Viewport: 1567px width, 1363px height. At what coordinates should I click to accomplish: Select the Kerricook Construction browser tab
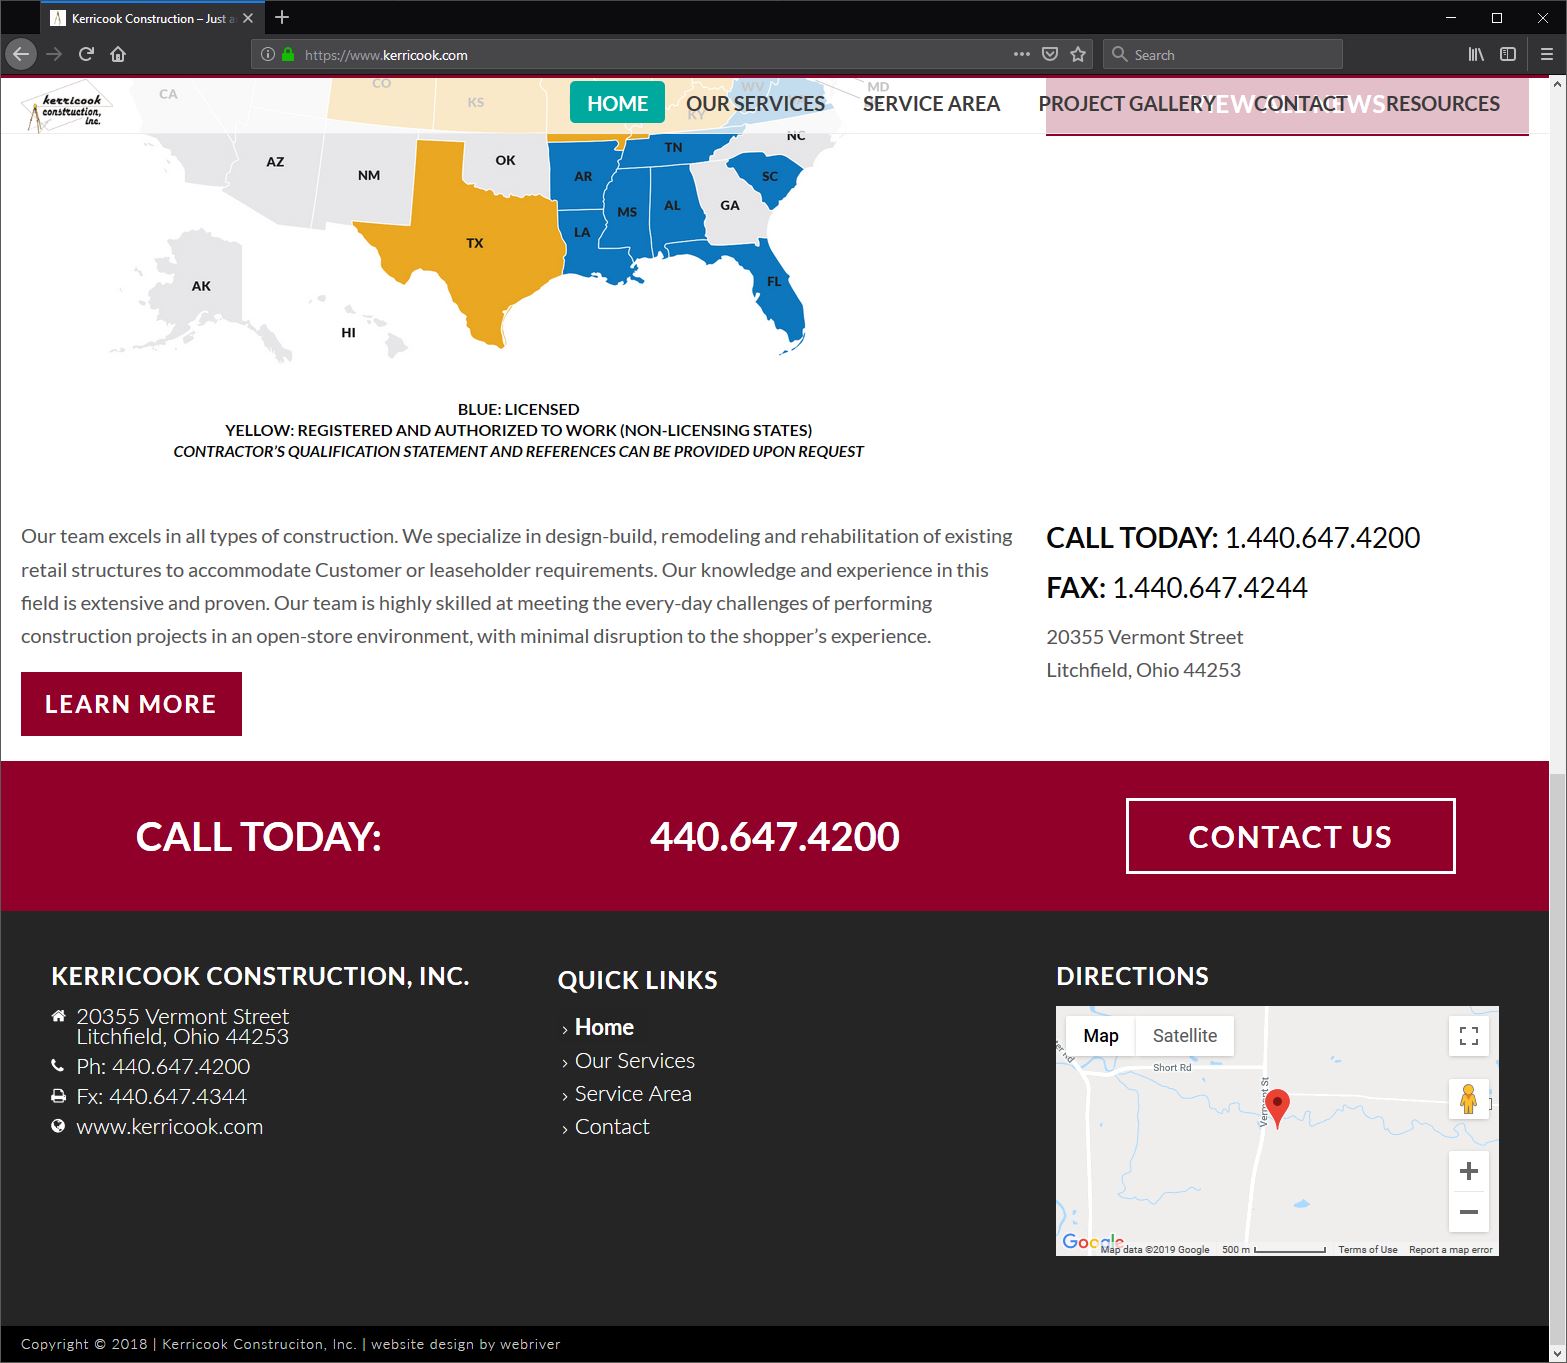click(152, 18)
